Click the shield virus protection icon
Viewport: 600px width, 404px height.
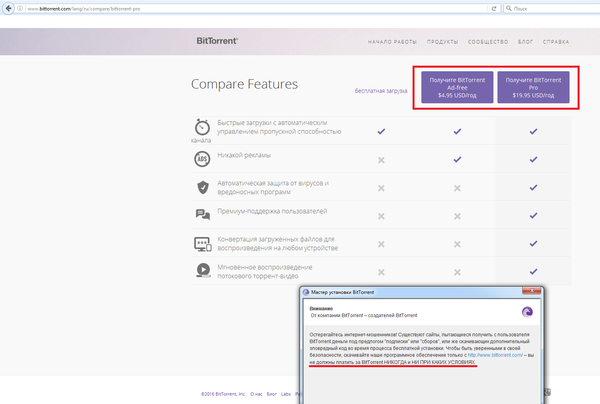coord(202,187)
